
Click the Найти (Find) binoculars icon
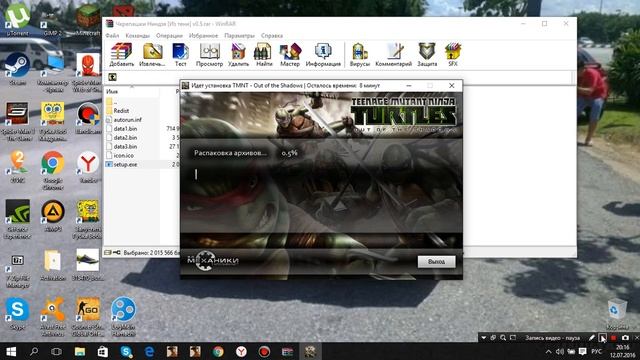[x=264, y=55]
